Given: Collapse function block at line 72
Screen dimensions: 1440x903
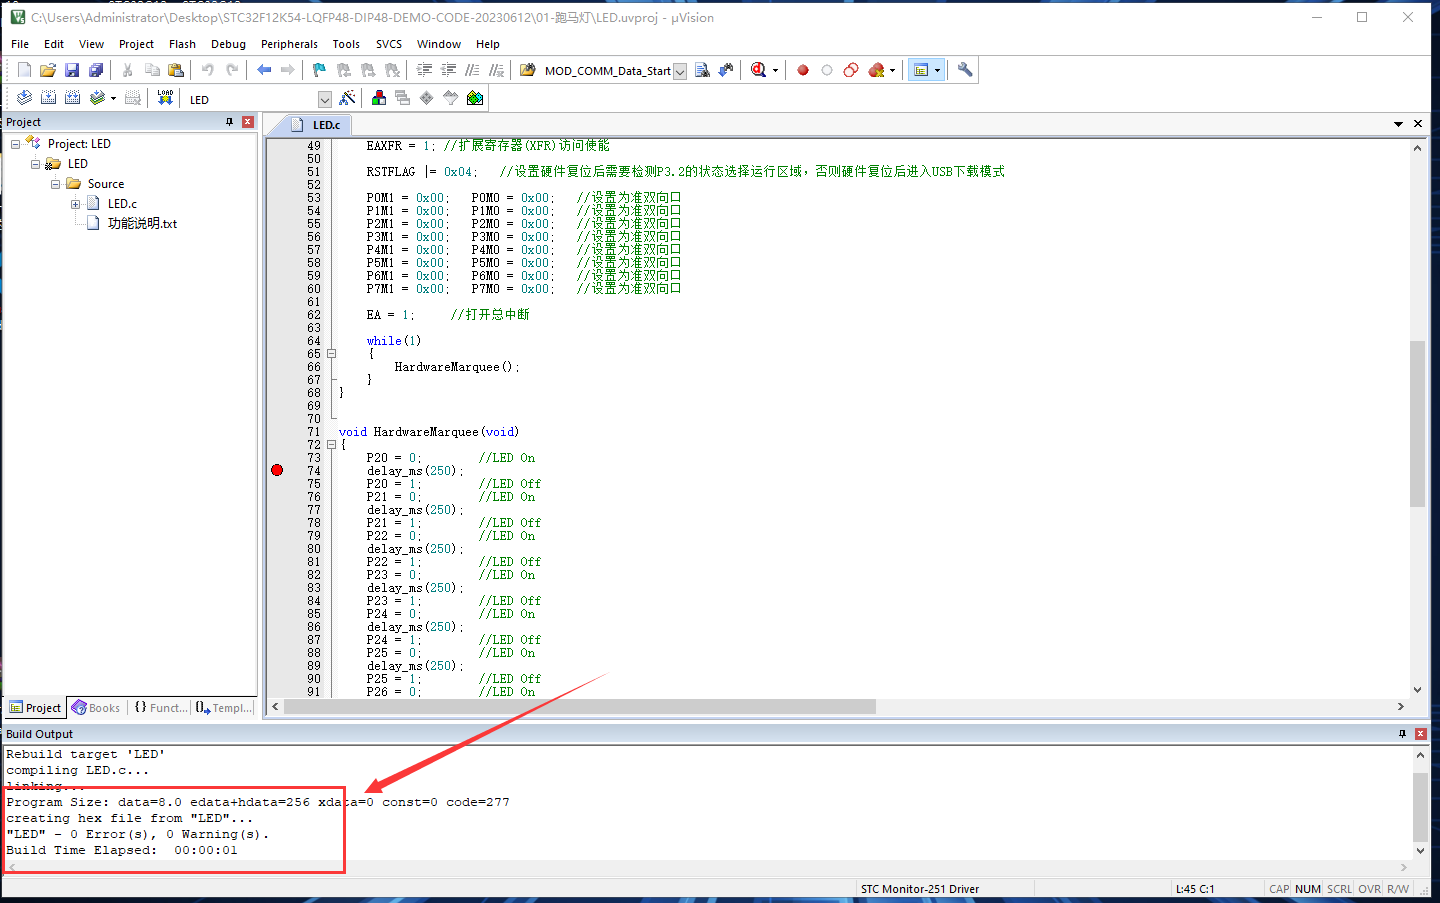Looking at the screenshot, I should (x=331, y=445).
